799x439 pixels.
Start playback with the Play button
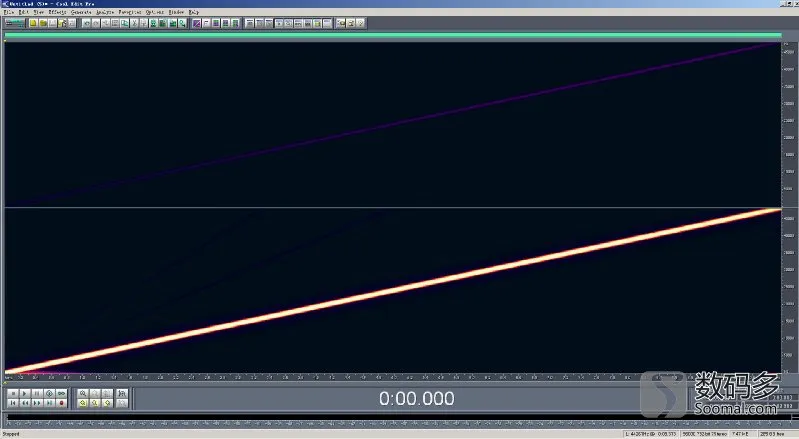pyautogui.click(x=24, y=393)
